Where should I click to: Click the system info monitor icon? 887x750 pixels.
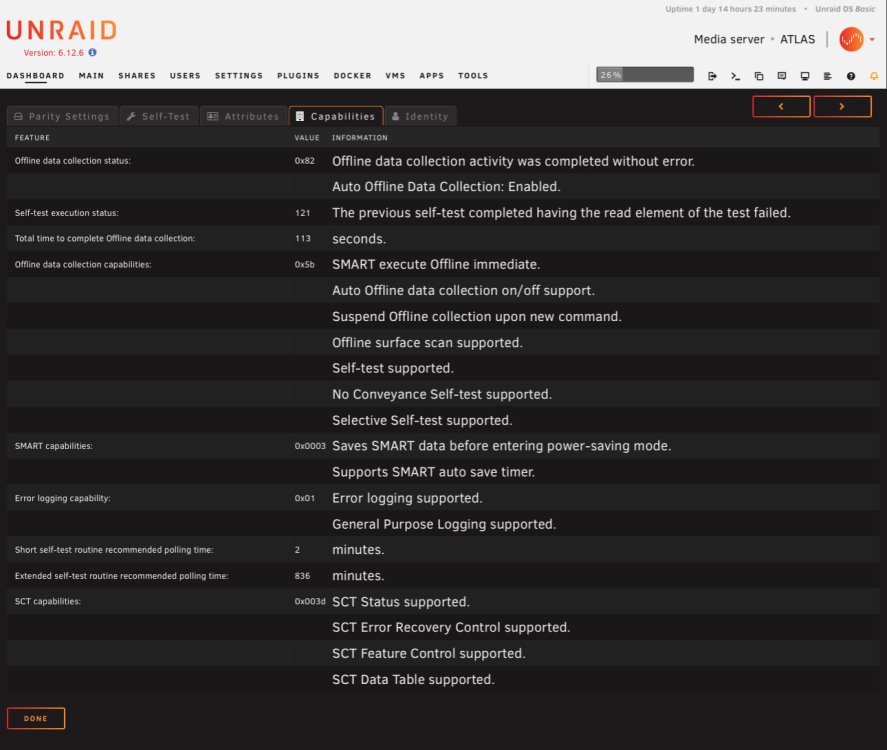click(x=804, y=76)
